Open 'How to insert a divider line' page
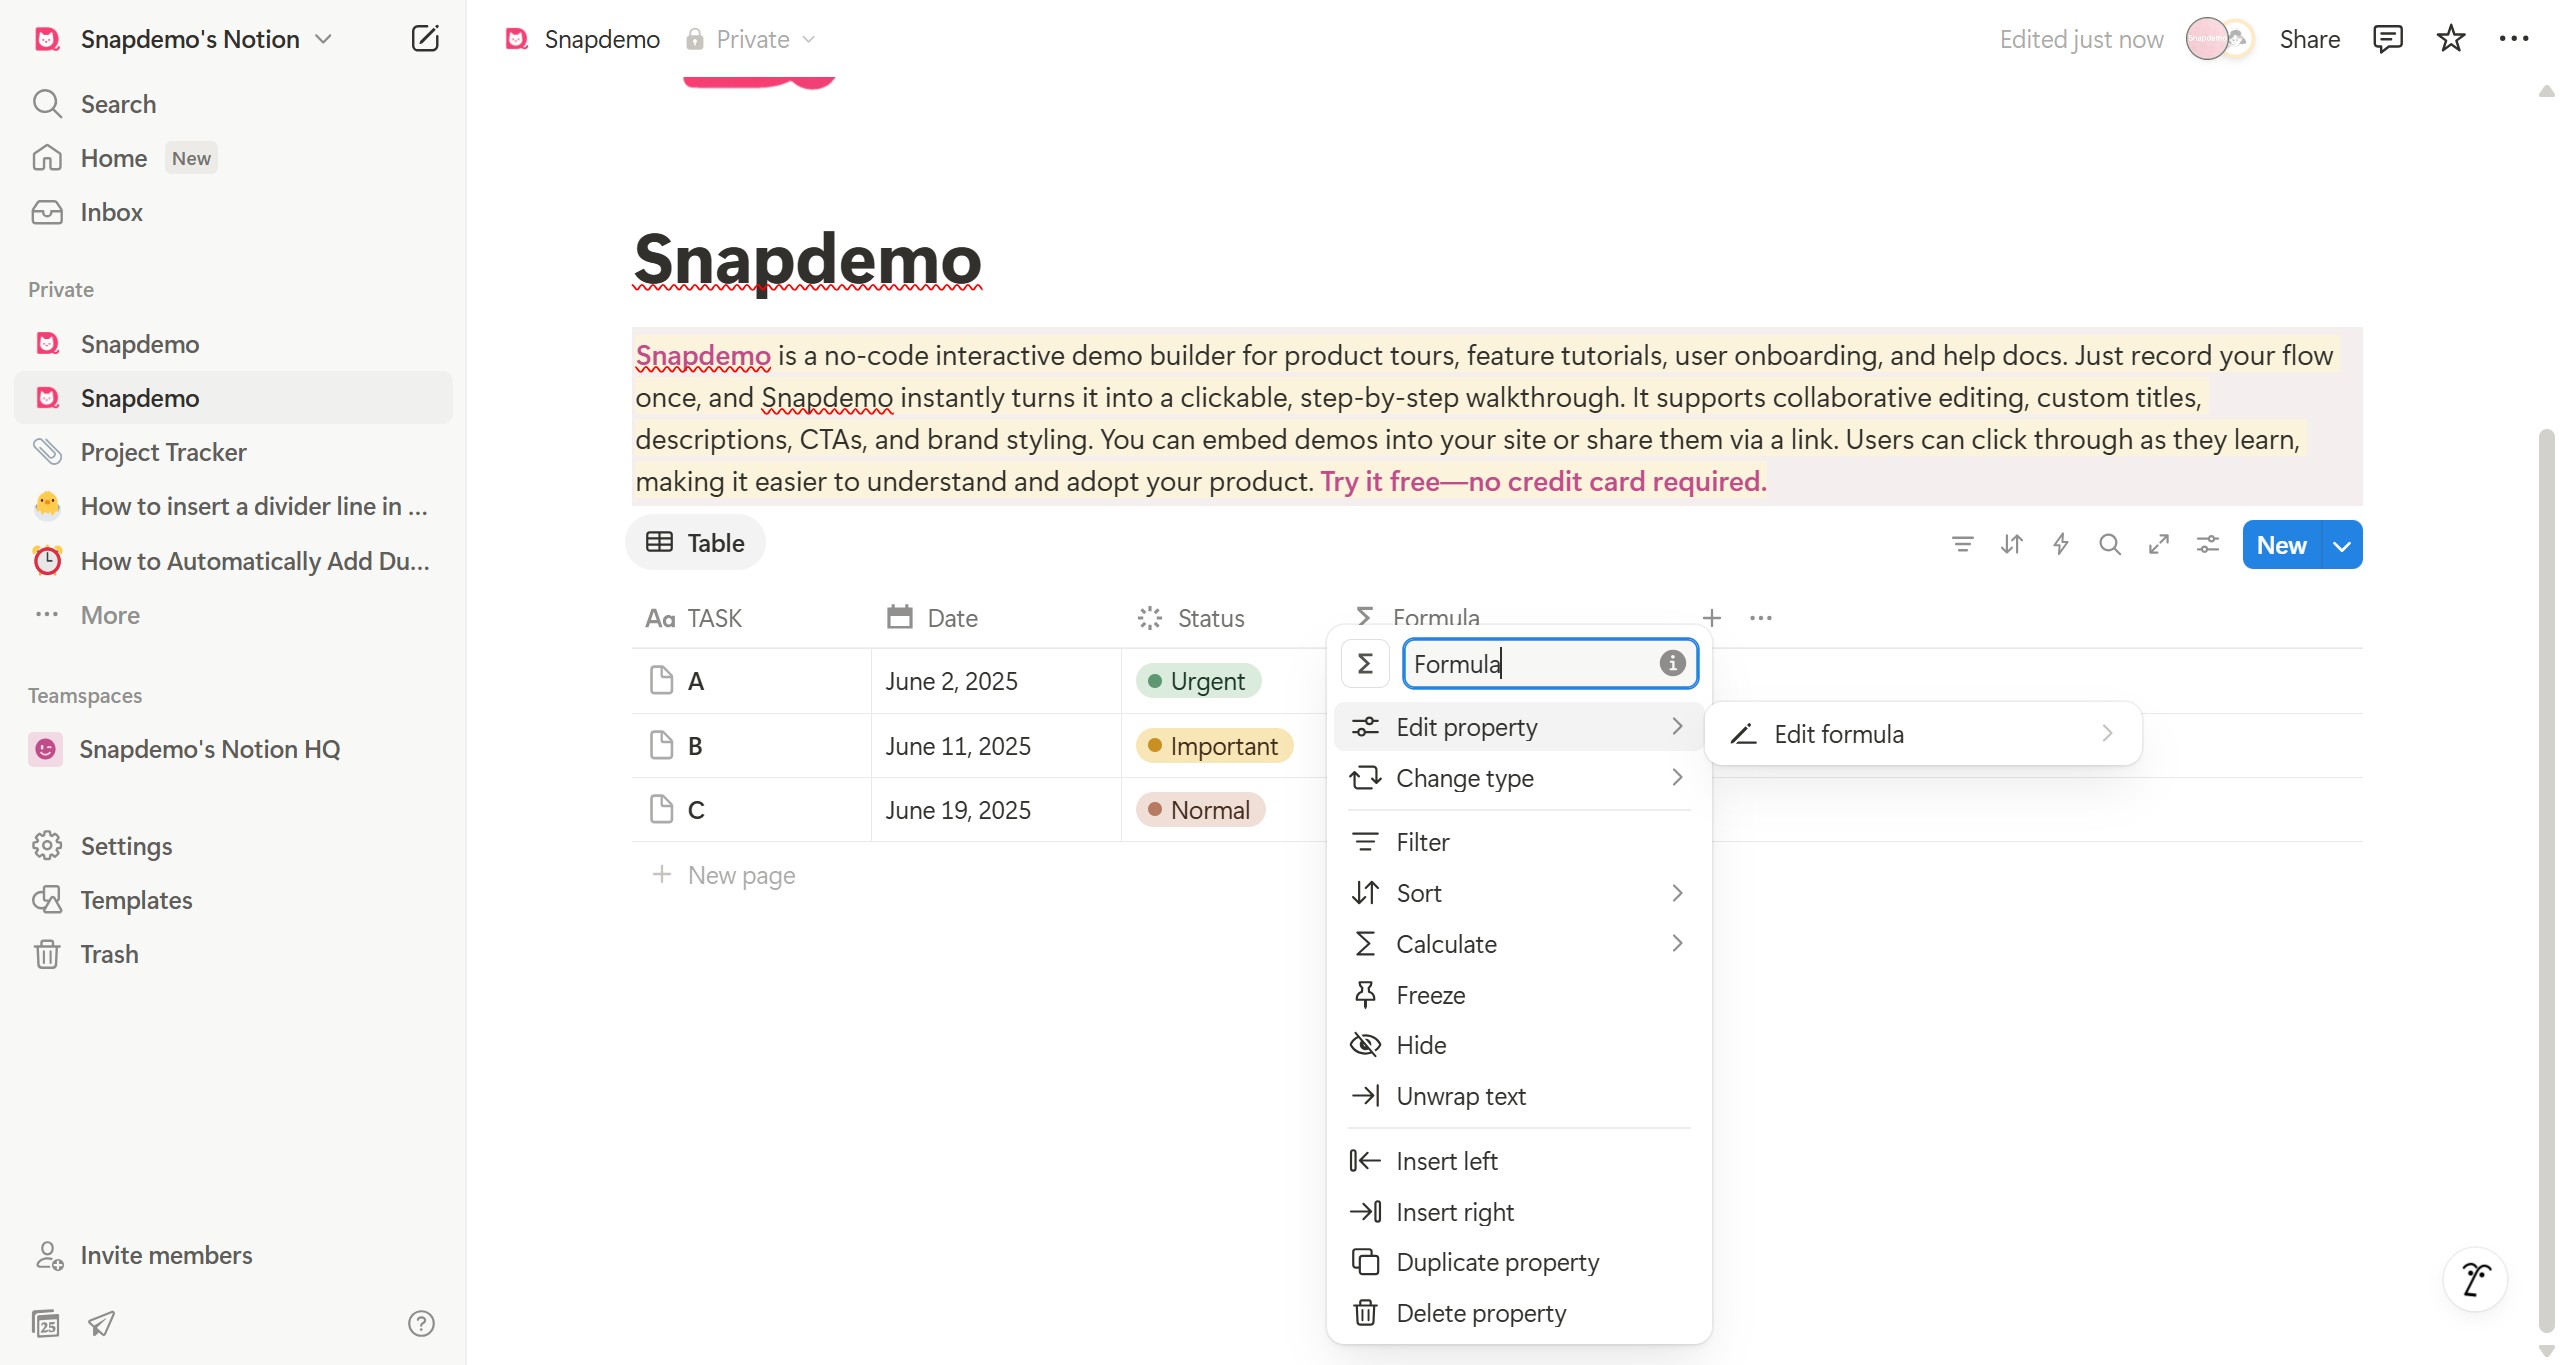 tap(233, 506)
